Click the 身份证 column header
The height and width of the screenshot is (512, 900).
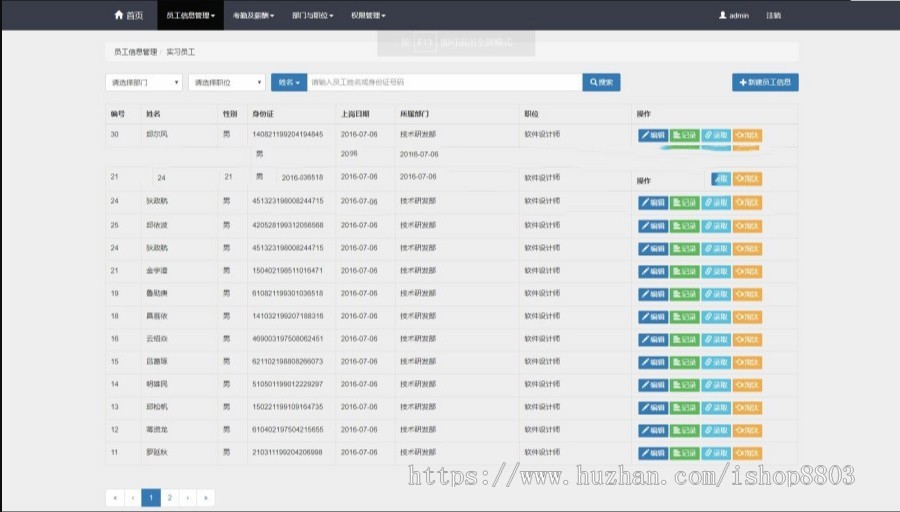click(x=263, y=114)
